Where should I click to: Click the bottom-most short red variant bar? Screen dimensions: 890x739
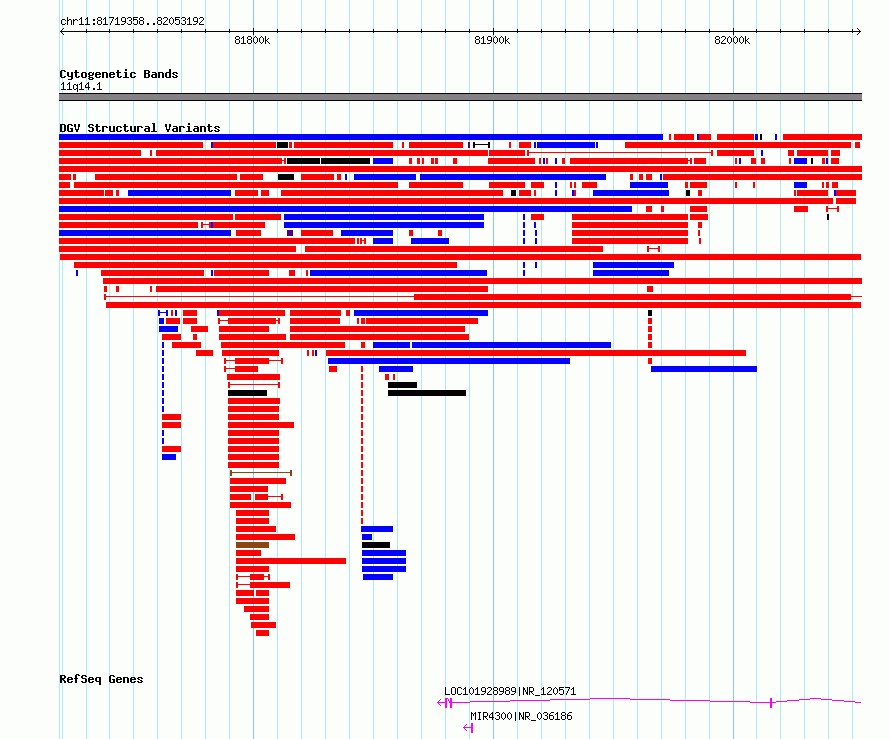click(x=262, y=633)
